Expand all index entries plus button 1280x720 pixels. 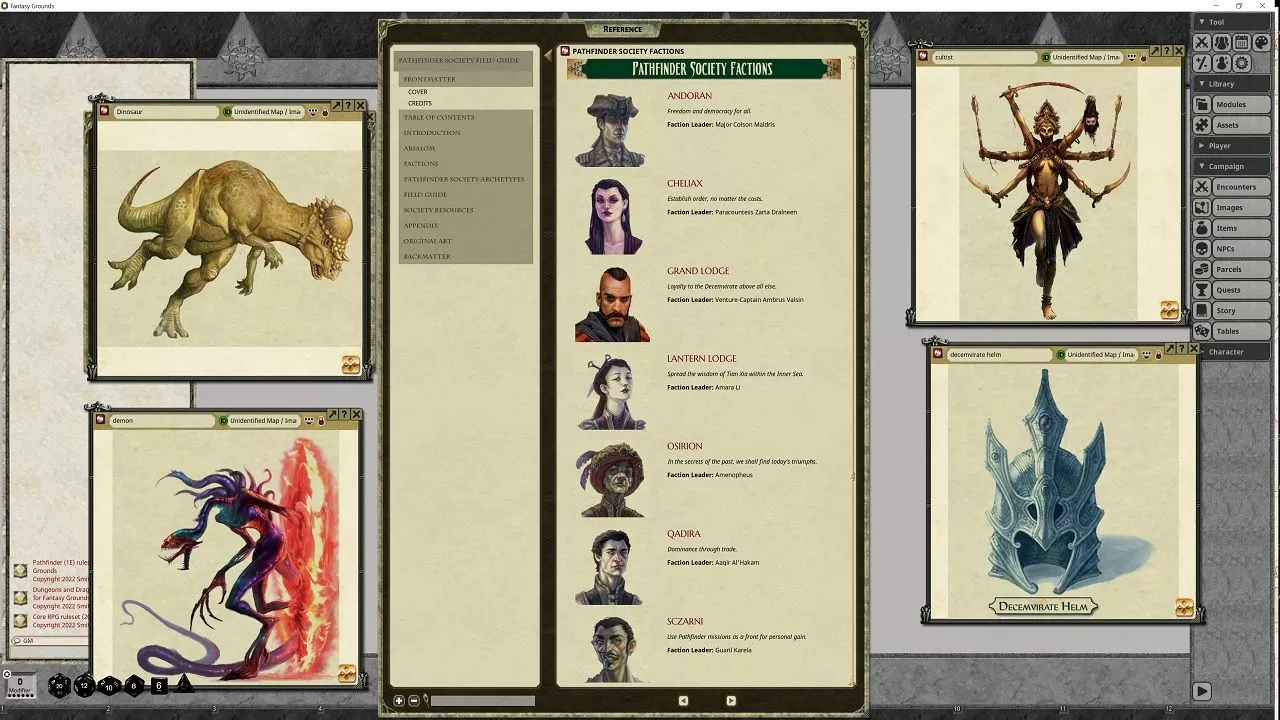pyautogui.click(x=399, y=701)
